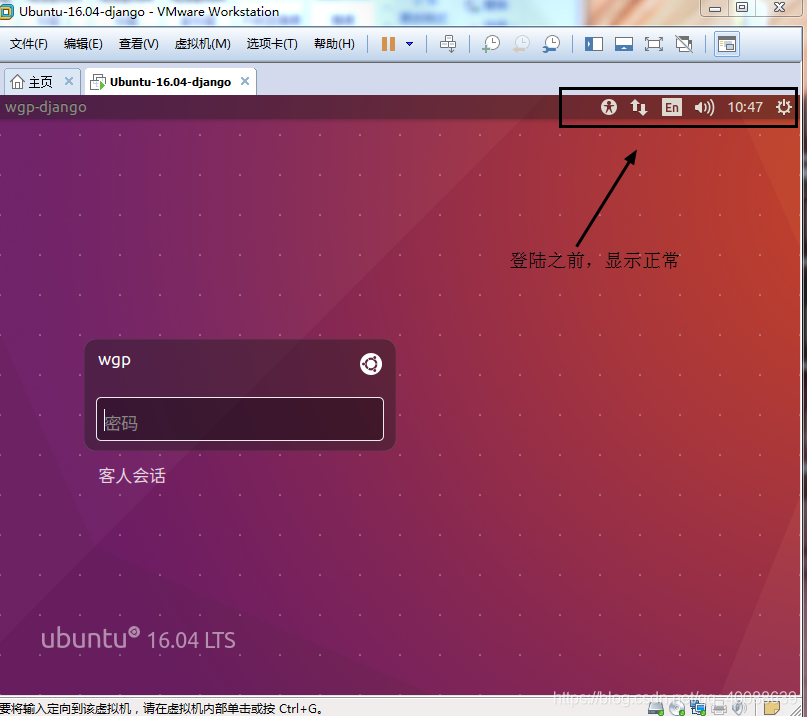Click the CD/DVD drive status icon

[x=677, y=709]
